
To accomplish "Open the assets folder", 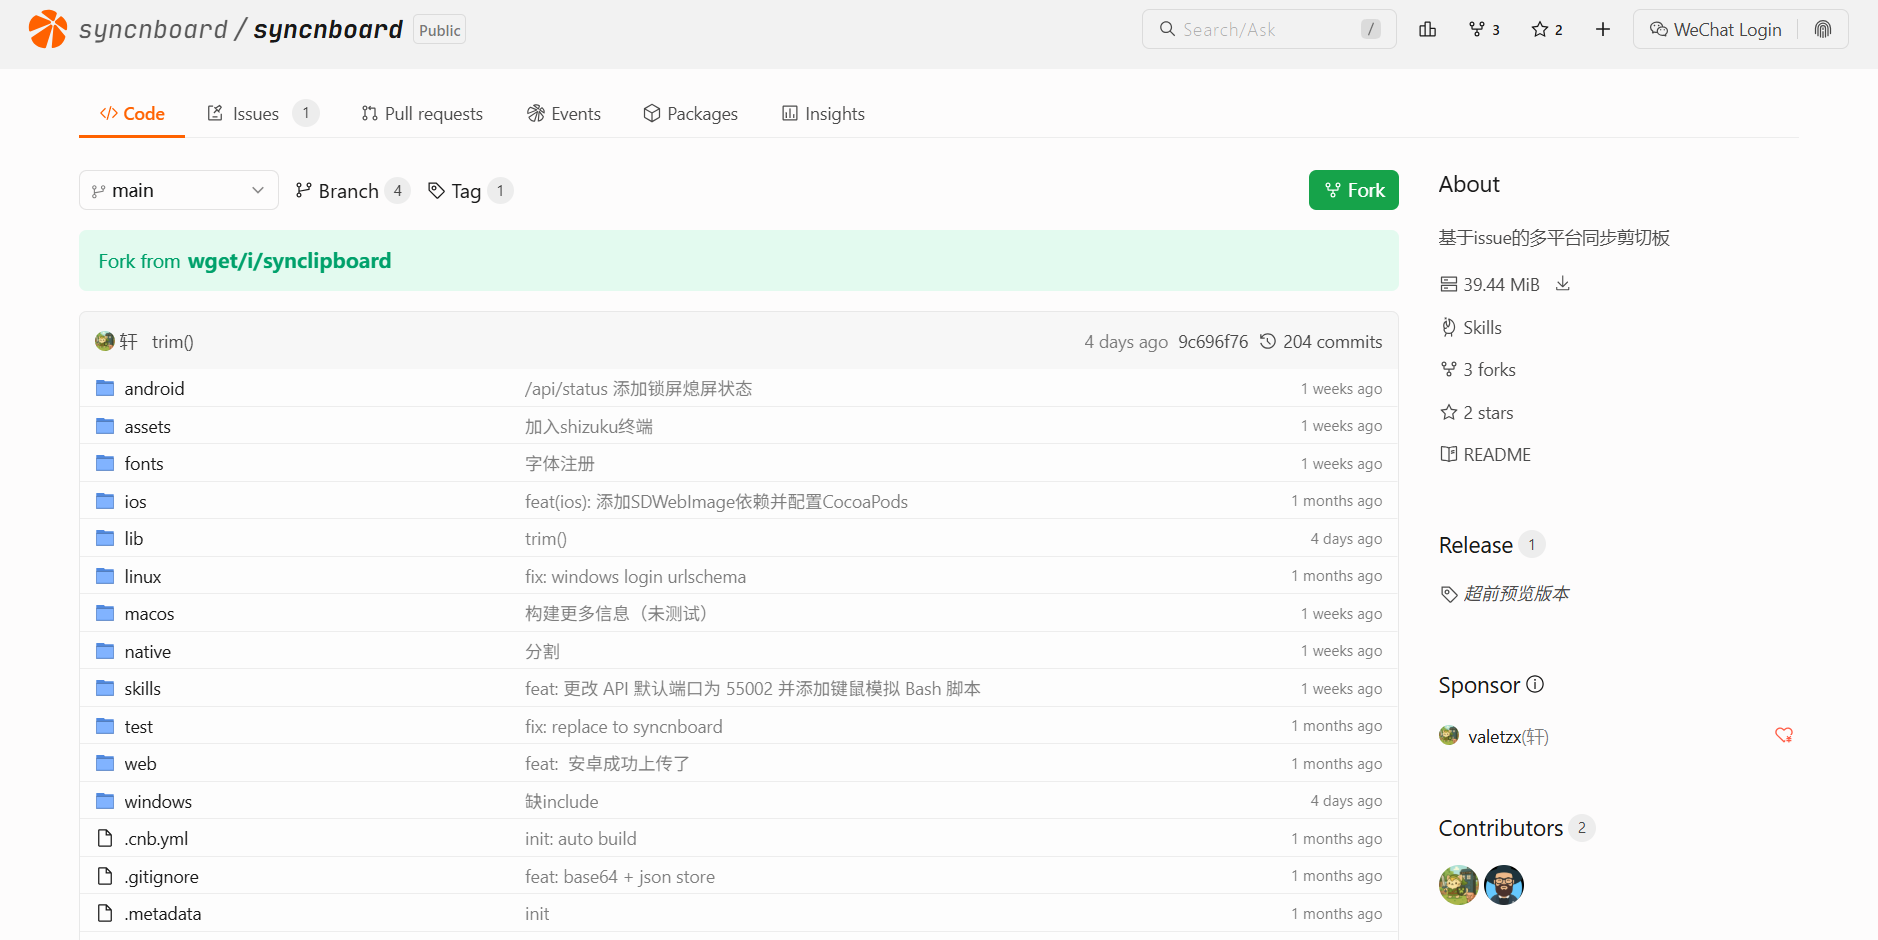I will point(147,426).
